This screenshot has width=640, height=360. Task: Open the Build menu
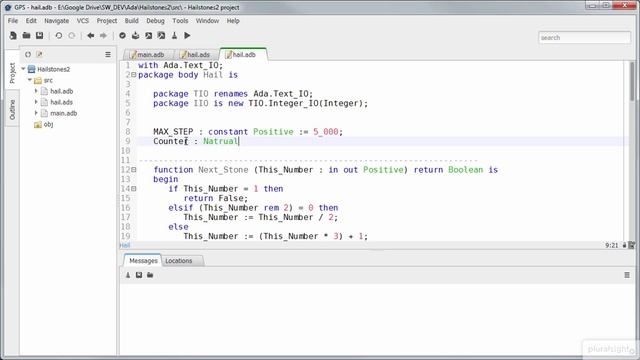pyautogui.click(x=131, y=21)
